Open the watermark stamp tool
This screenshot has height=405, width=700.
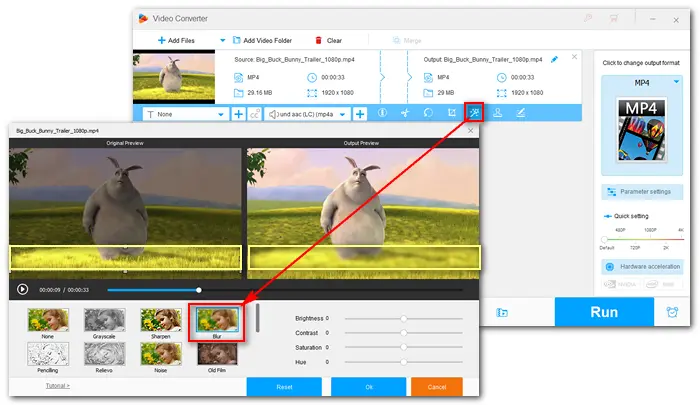pyautogui.click(x=497, y=113)
